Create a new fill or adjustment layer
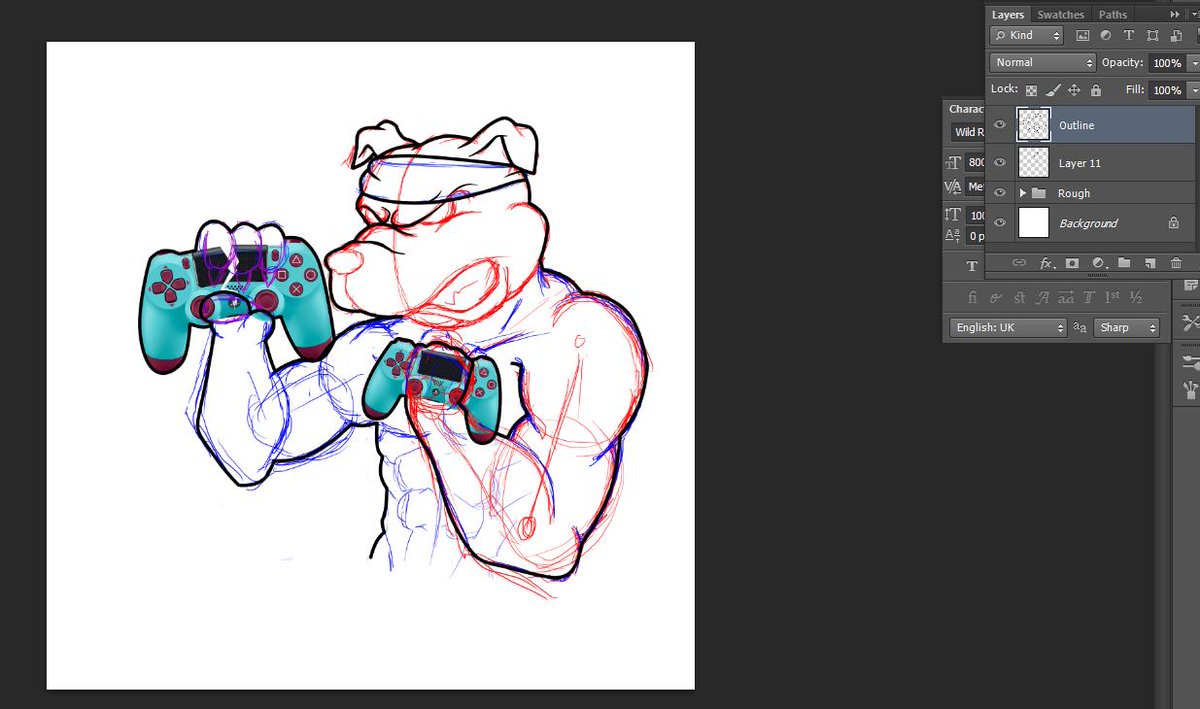This screenshot has width=1200, height=709. click(1097, 263)
